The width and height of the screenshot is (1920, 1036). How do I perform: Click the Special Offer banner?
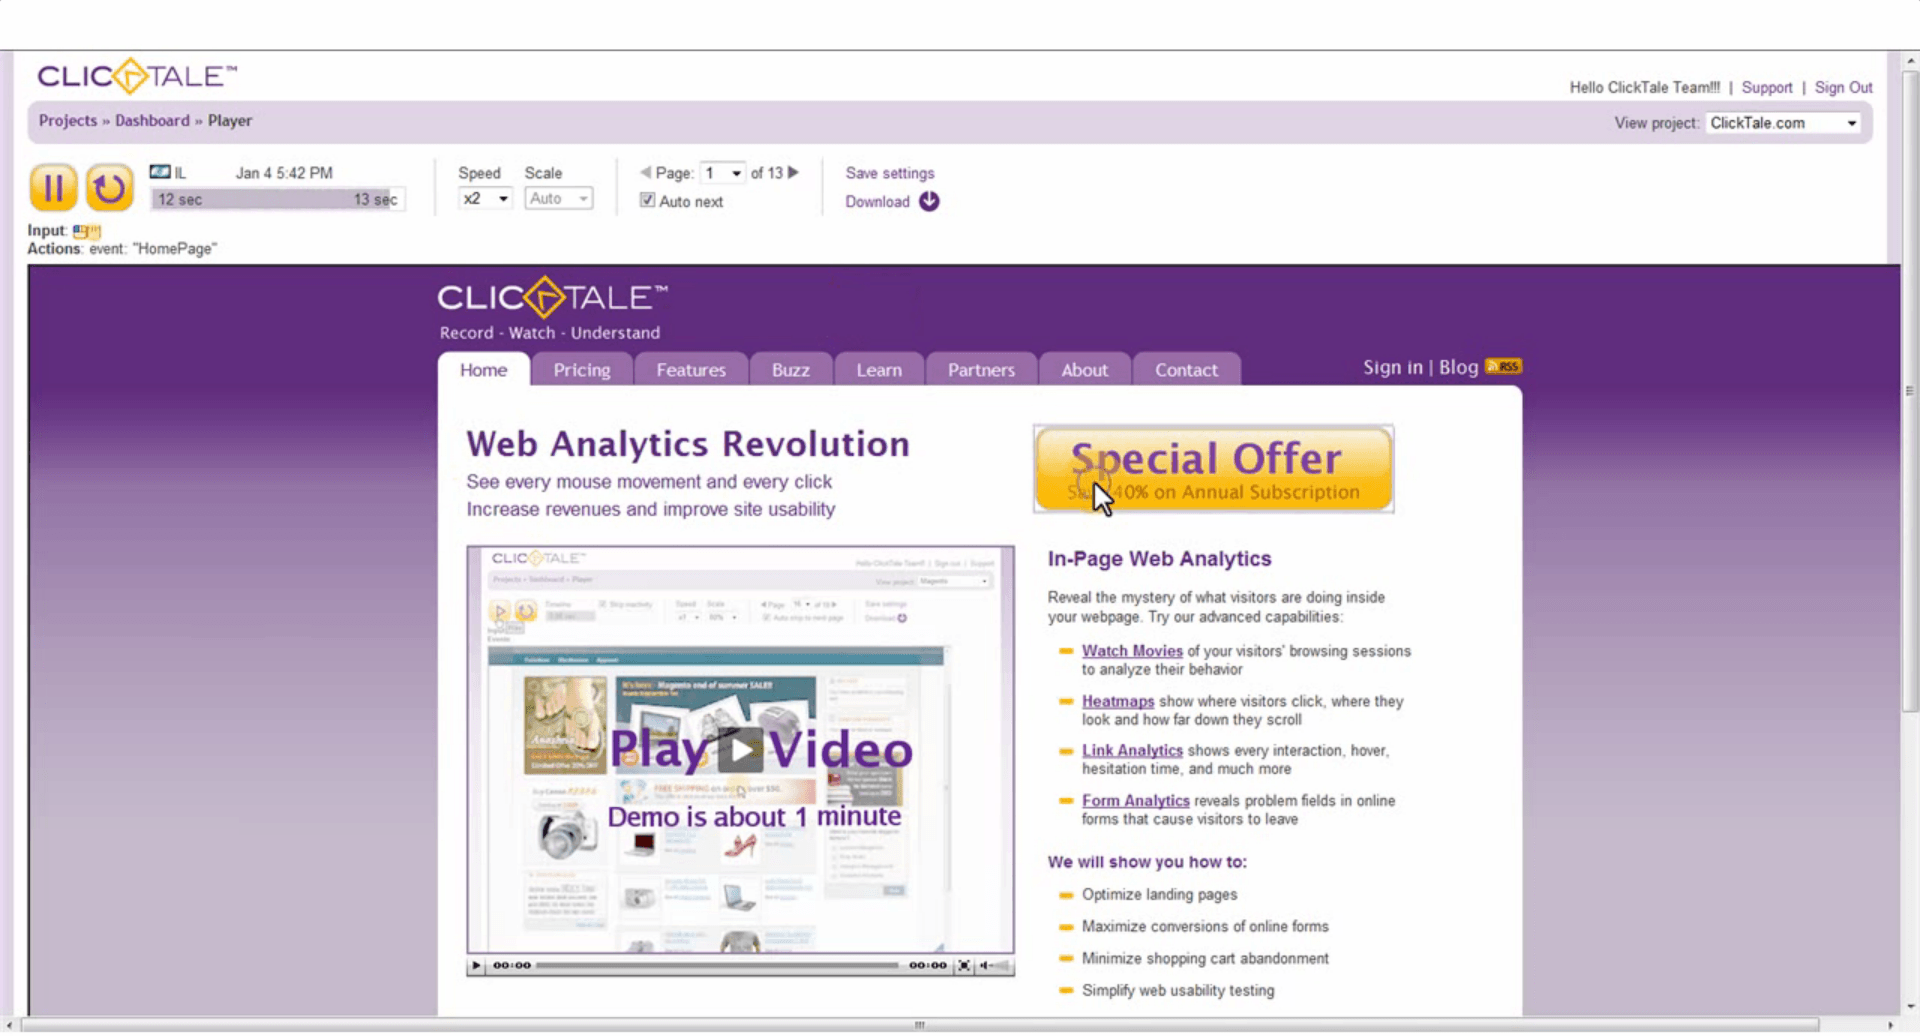pyautogui.click(x=1212, y=468)
